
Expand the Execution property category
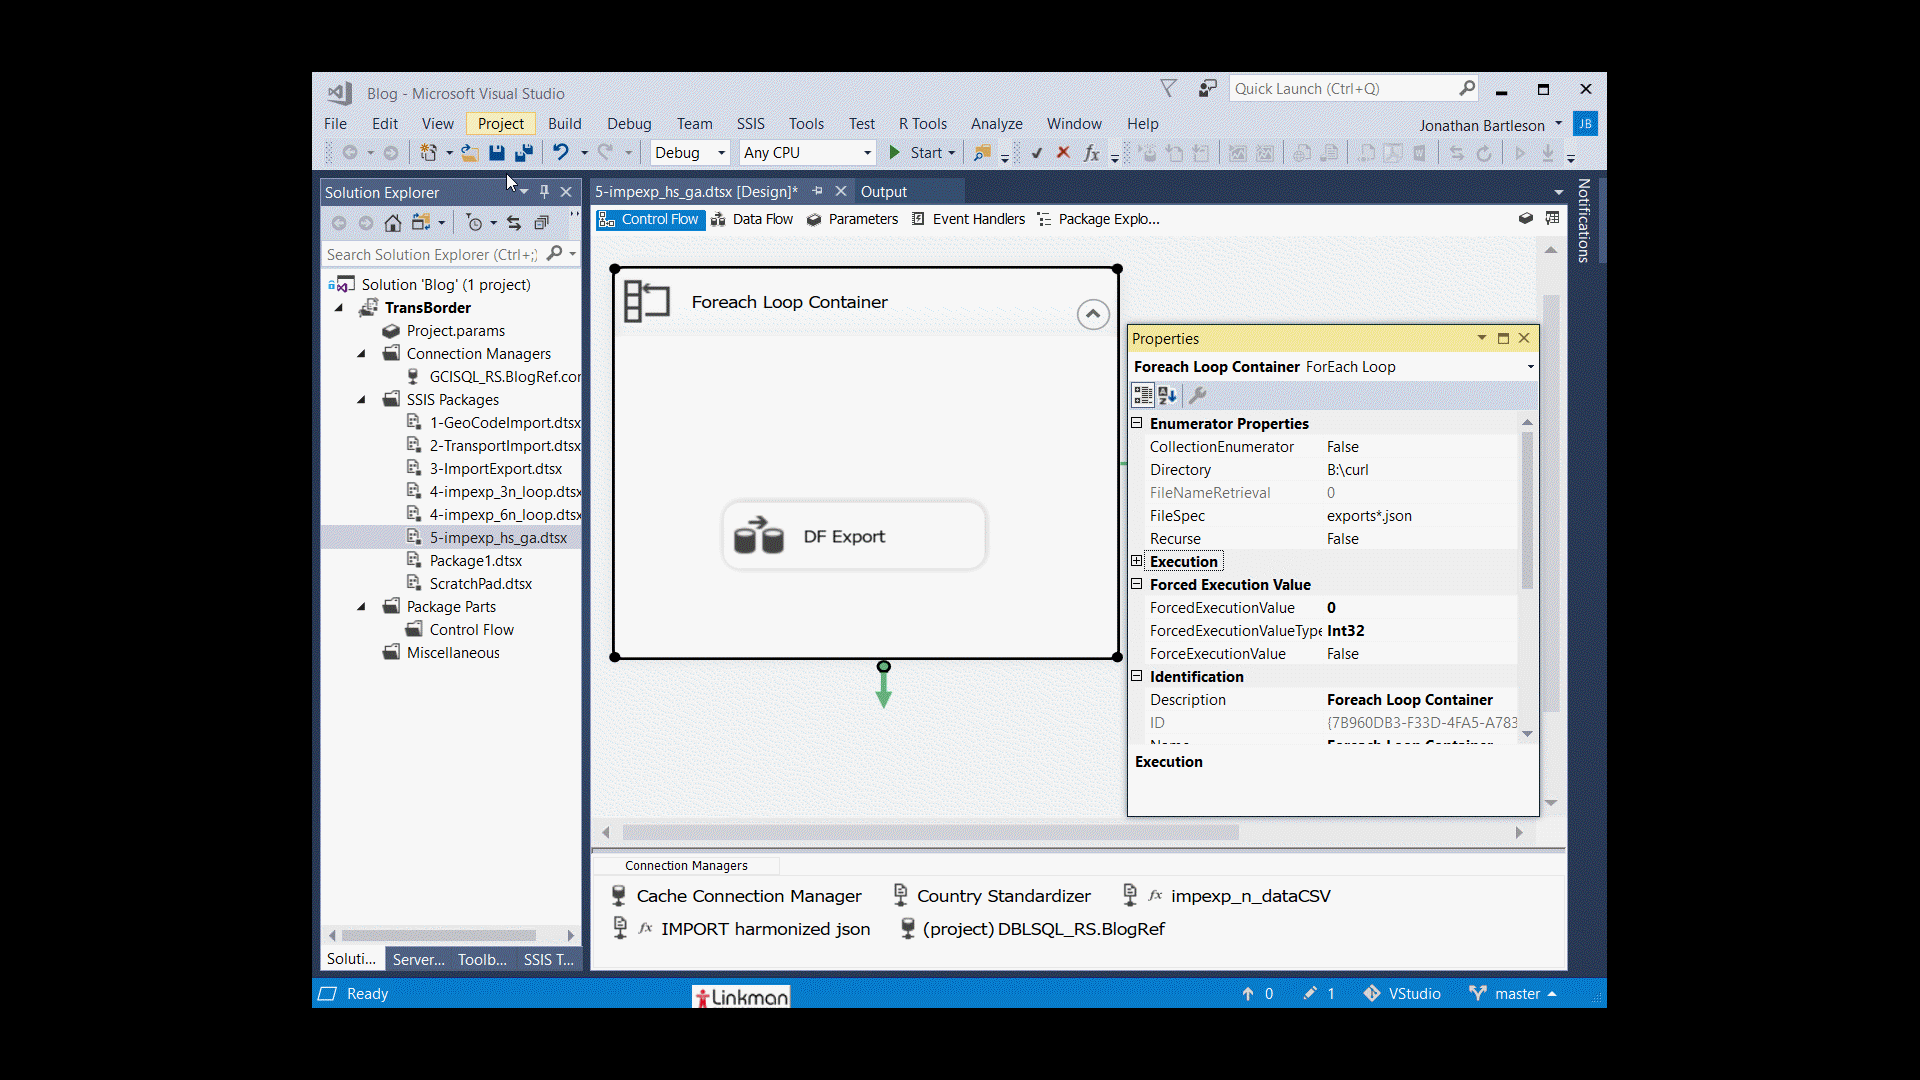pyautogui.click(x=1137, y=561)
